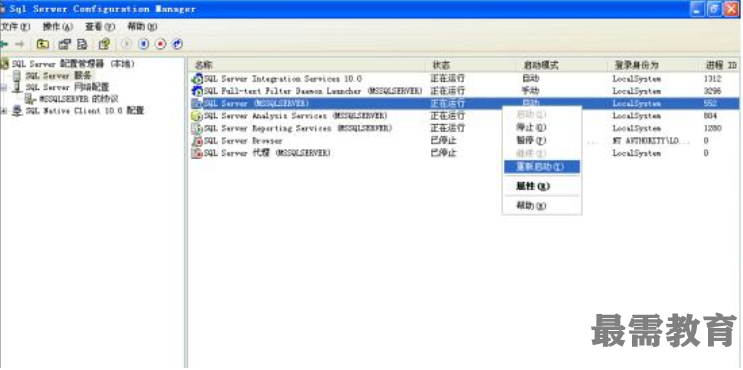Sort by the 登录身份为 column header
Viewport: 743px width, 370px height.
653,65
